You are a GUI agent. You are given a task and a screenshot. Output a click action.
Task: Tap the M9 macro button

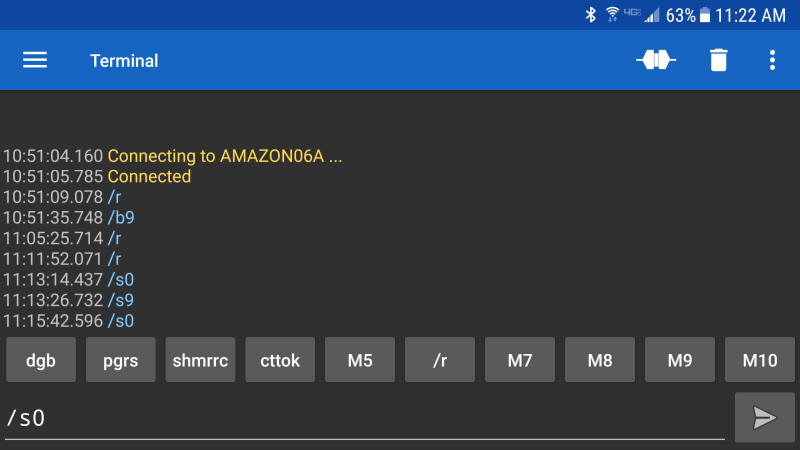point(680,360)
